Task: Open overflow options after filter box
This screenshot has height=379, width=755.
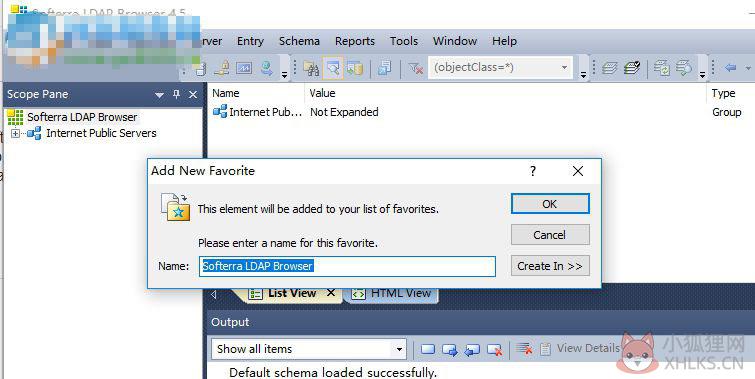Action: [x=583, y=75]
